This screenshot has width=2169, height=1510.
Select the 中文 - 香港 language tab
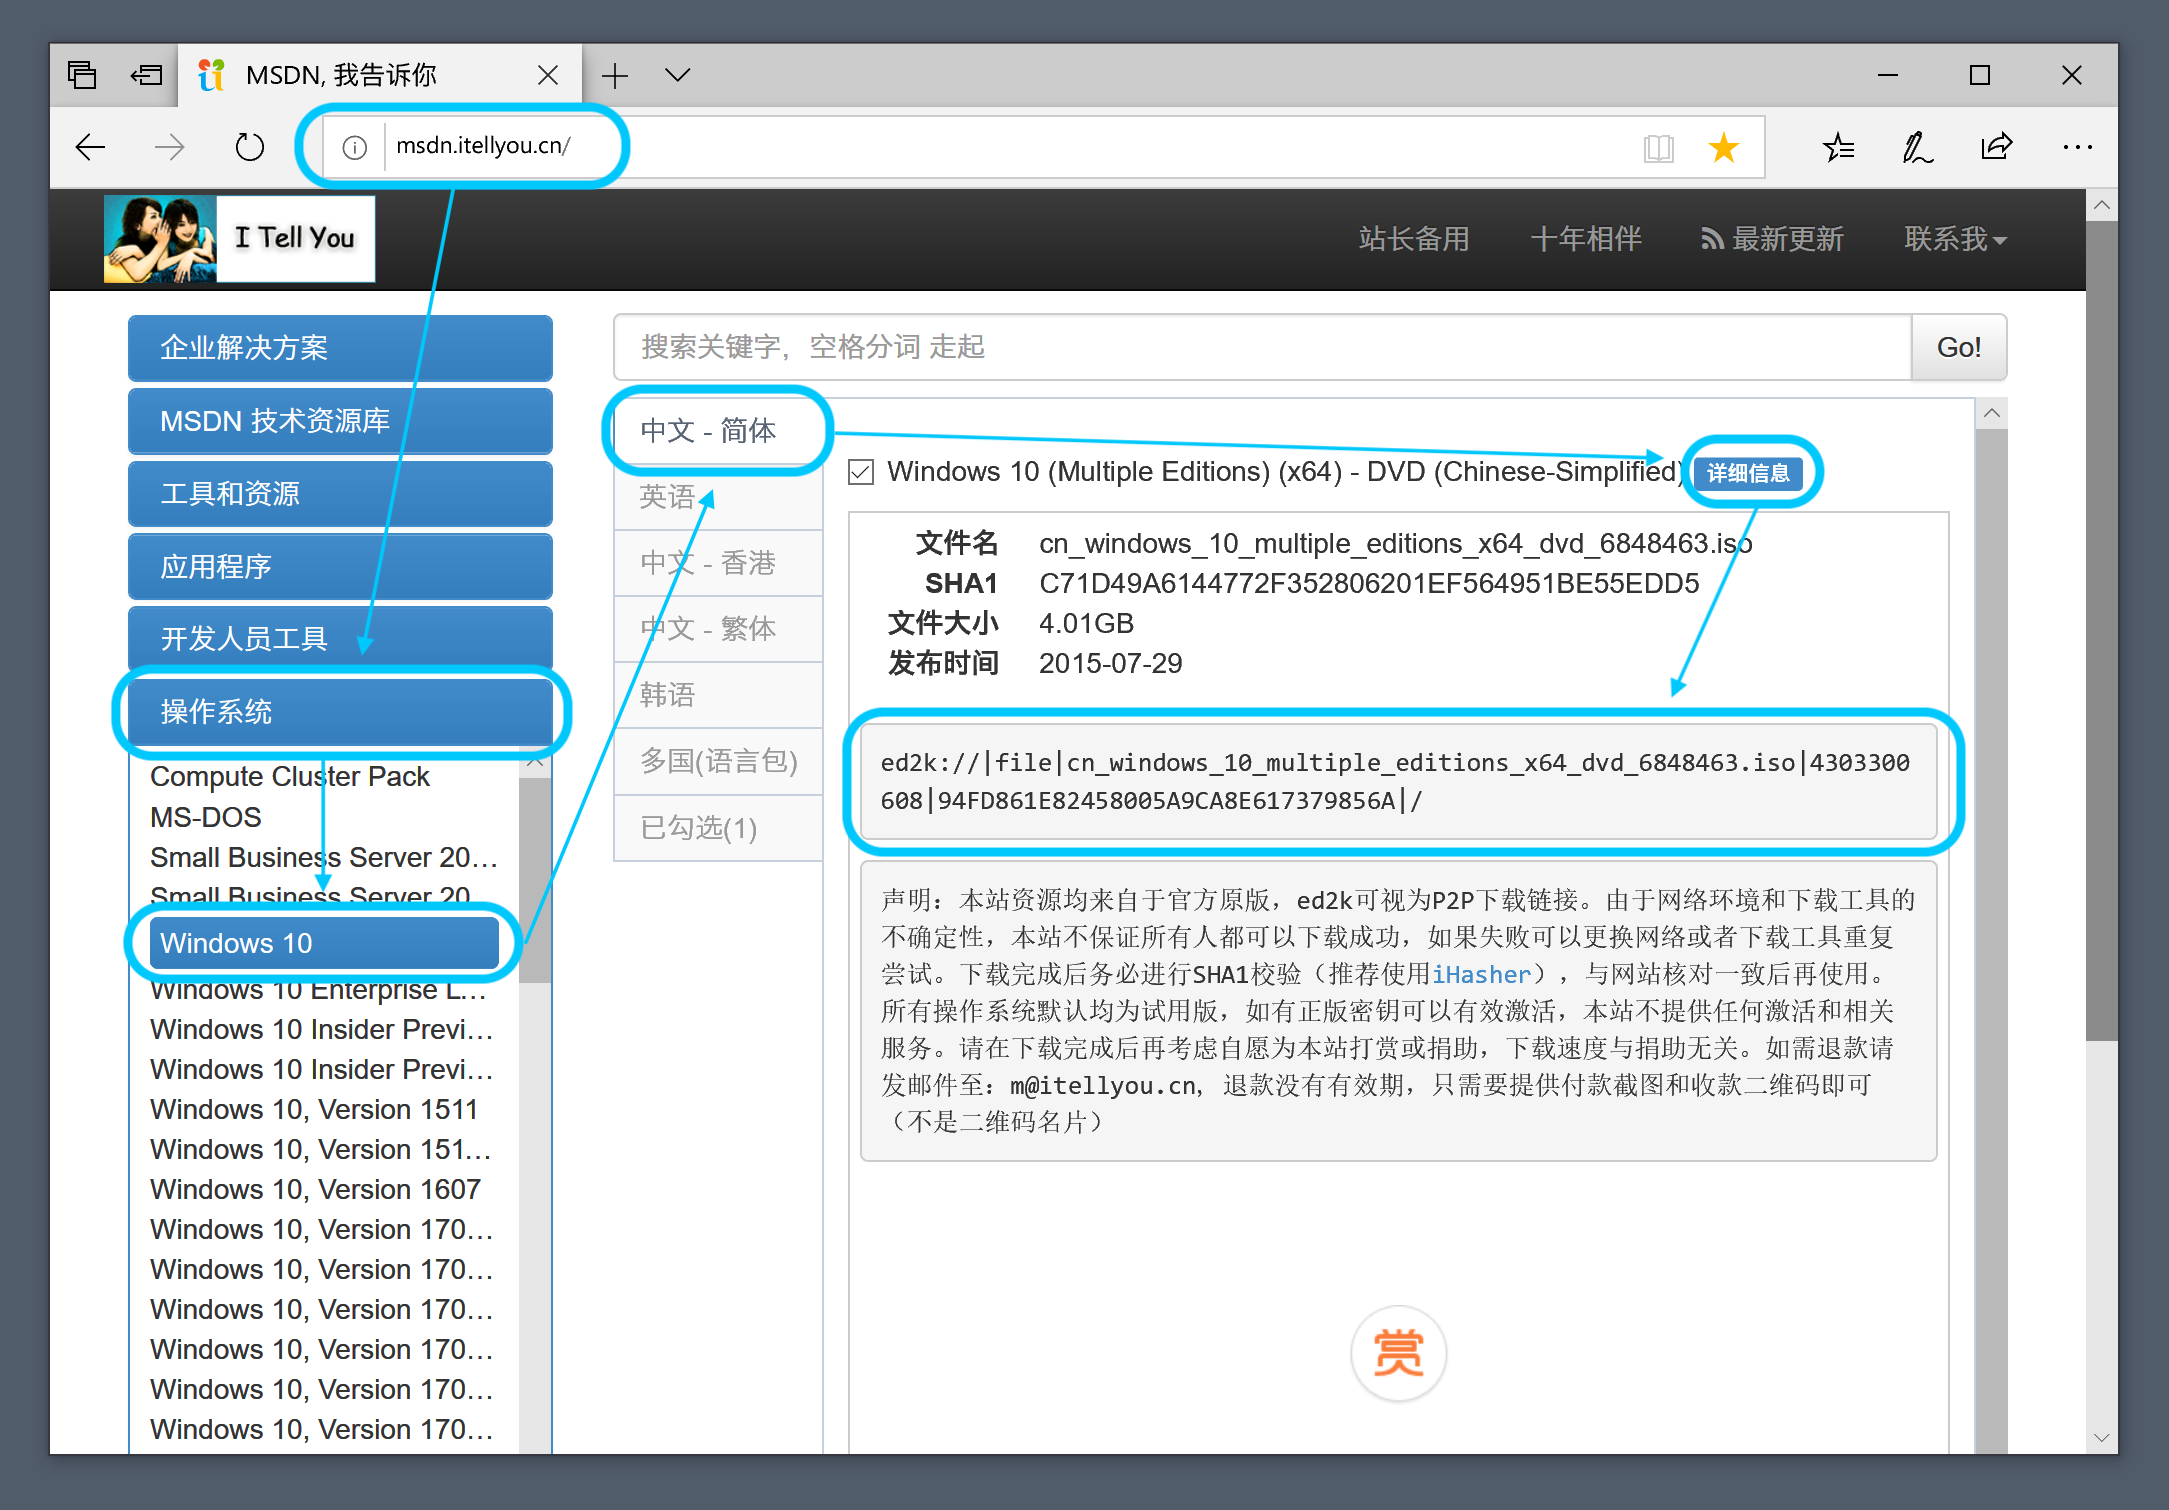(718, 563)
